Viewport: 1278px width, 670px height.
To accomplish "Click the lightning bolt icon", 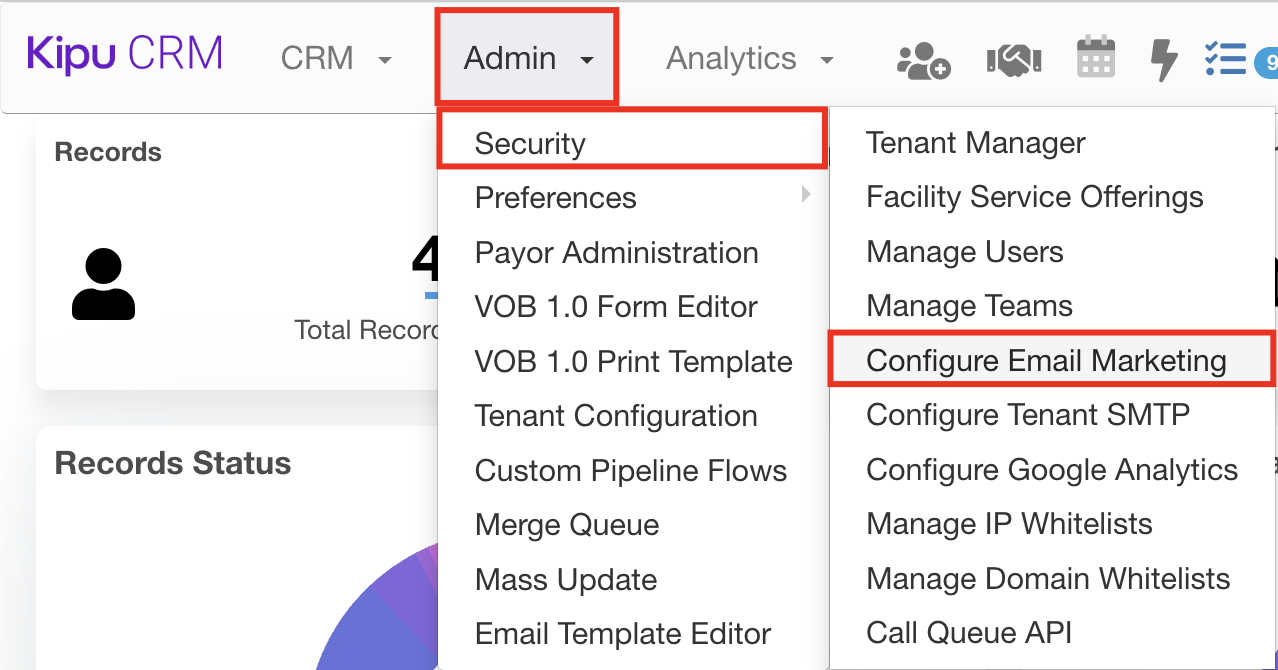I will tap(1163, 58).
